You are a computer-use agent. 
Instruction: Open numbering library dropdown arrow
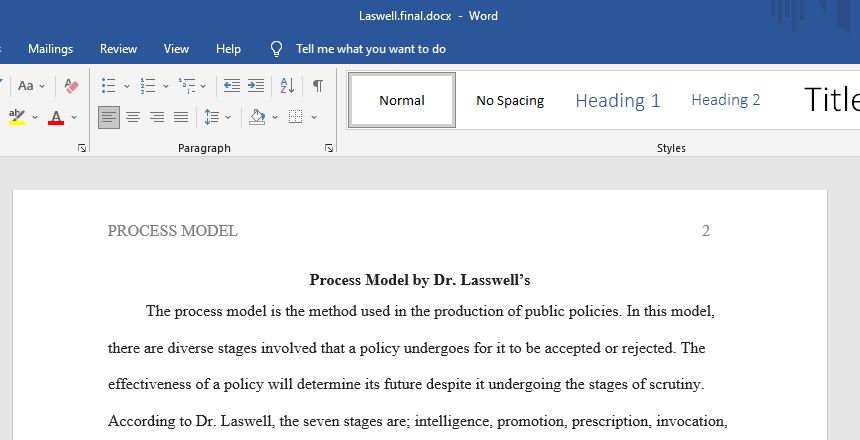coord(166,86)
